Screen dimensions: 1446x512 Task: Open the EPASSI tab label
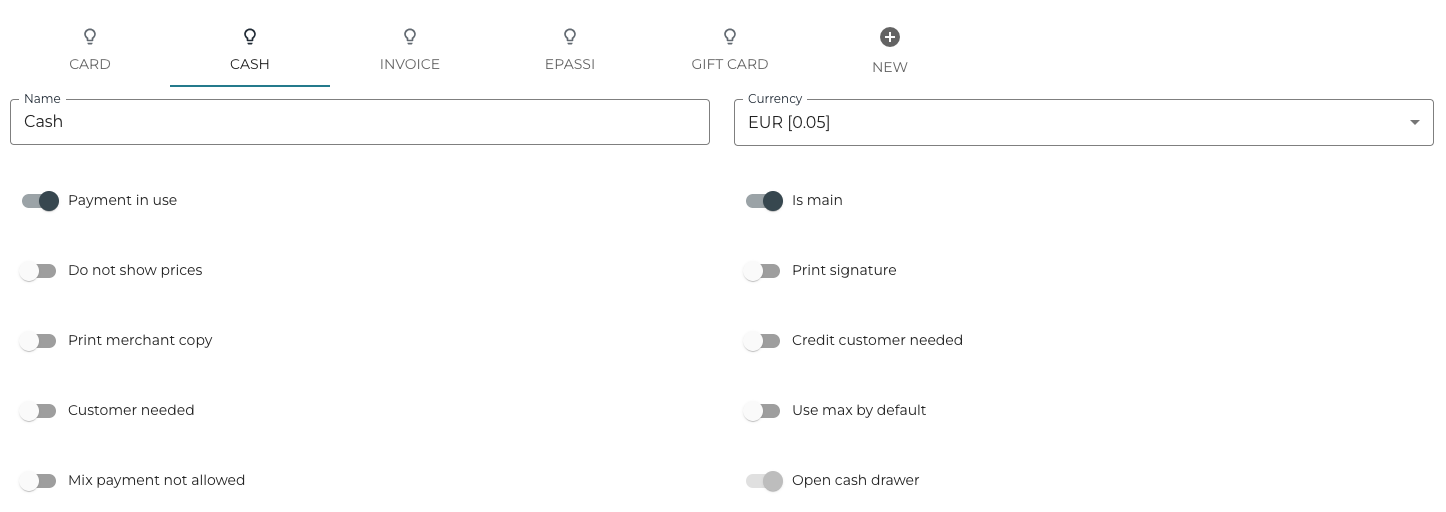click(x=570, y=64)
